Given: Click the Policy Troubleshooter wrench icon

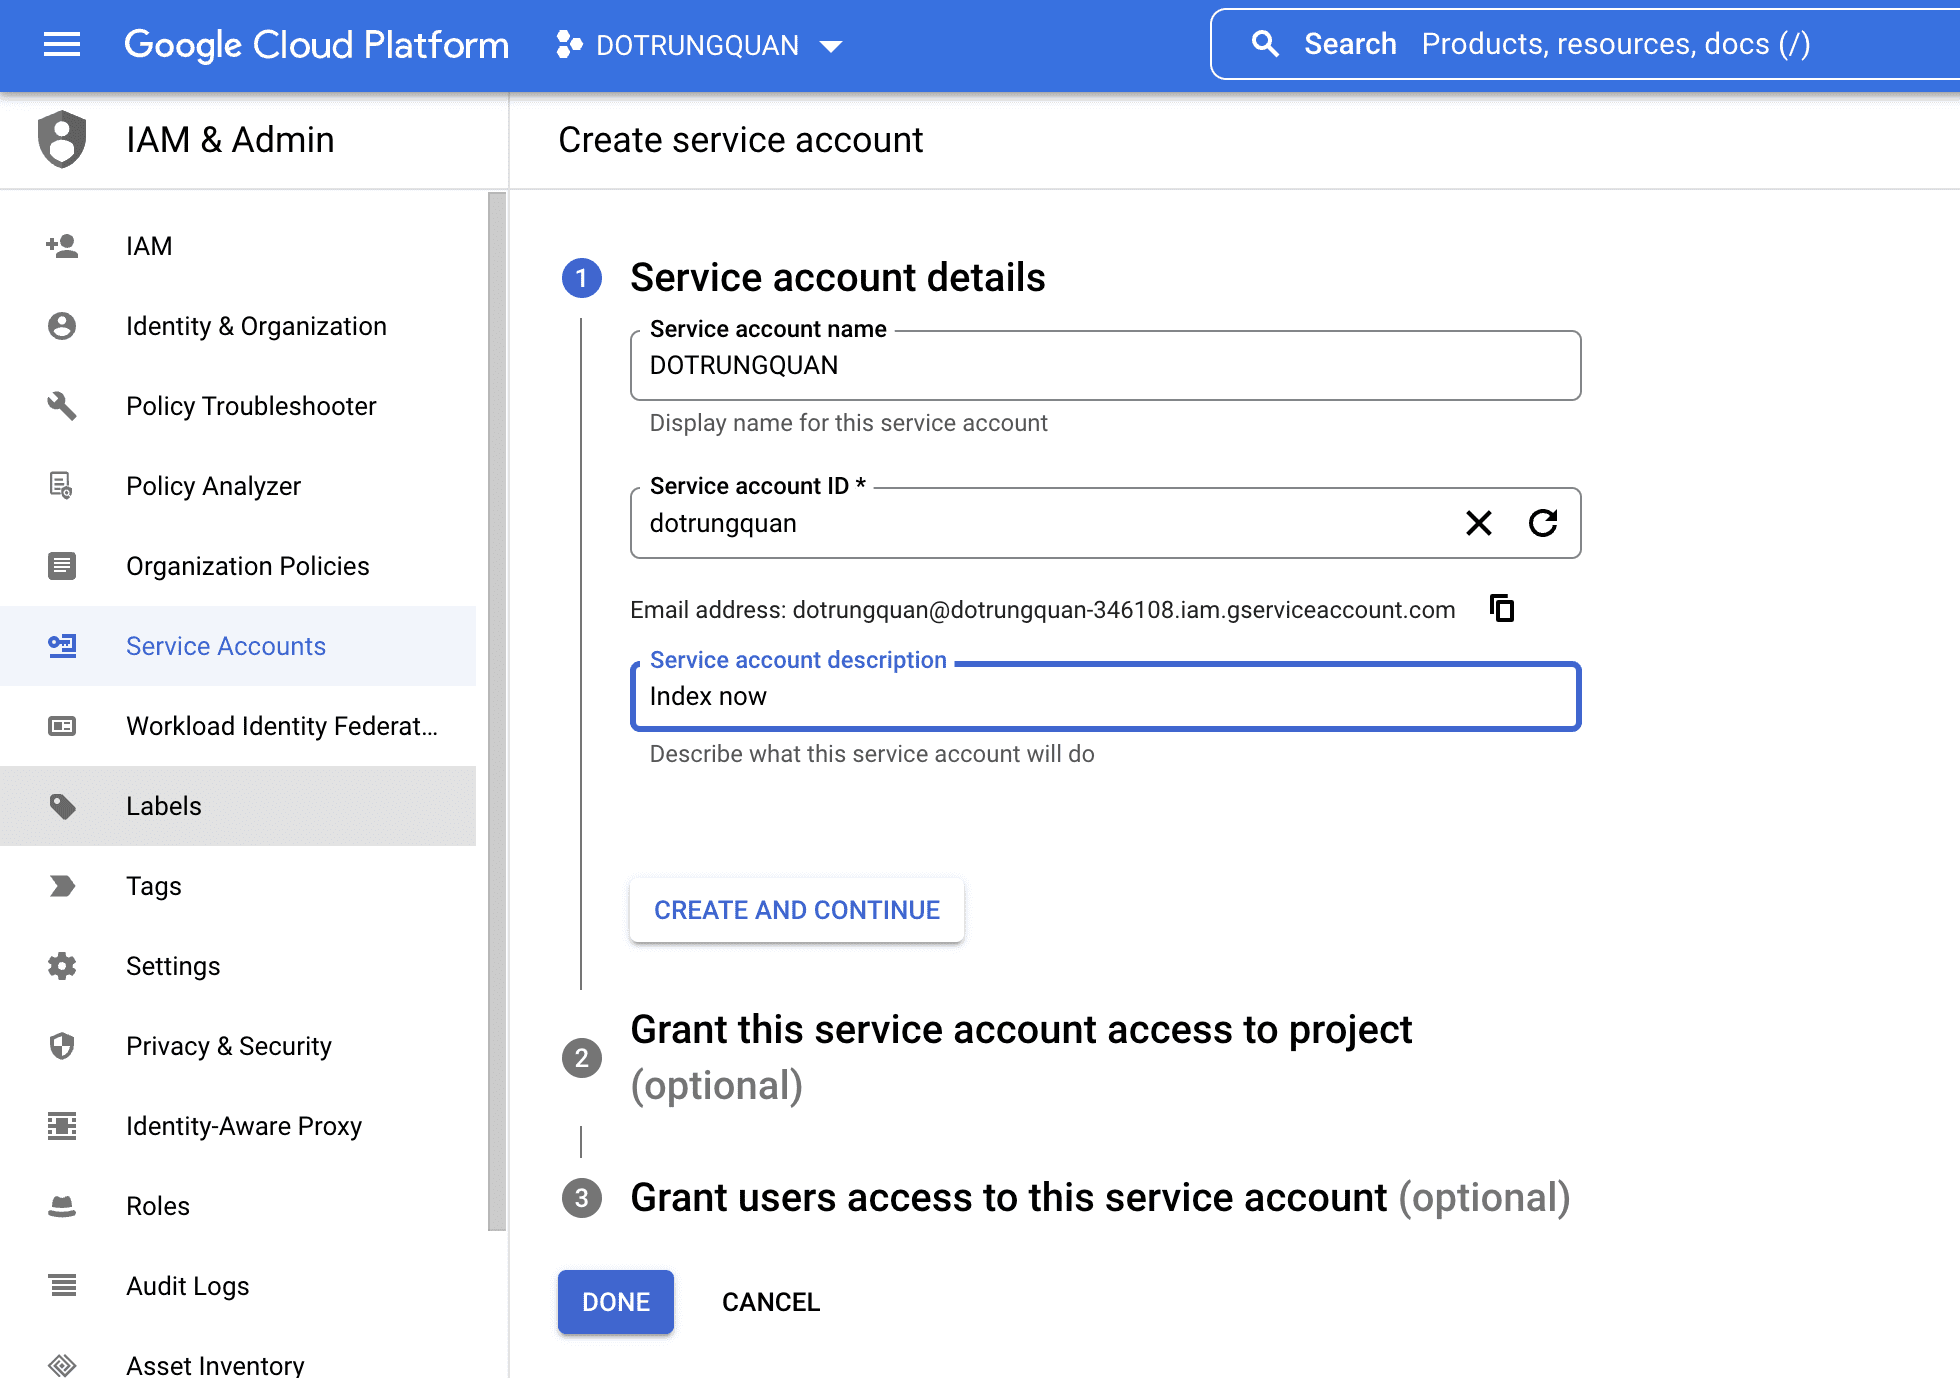Looking at the screenshot, I should coord(62,406).
